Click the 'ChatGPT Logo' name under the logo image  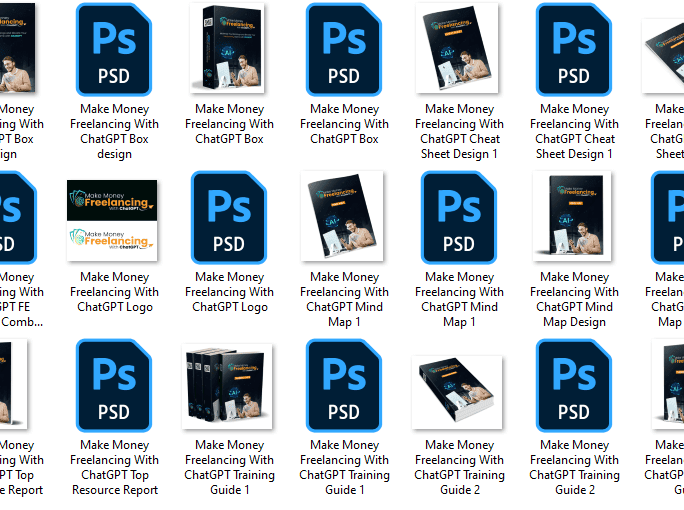[x=114, y=292]
